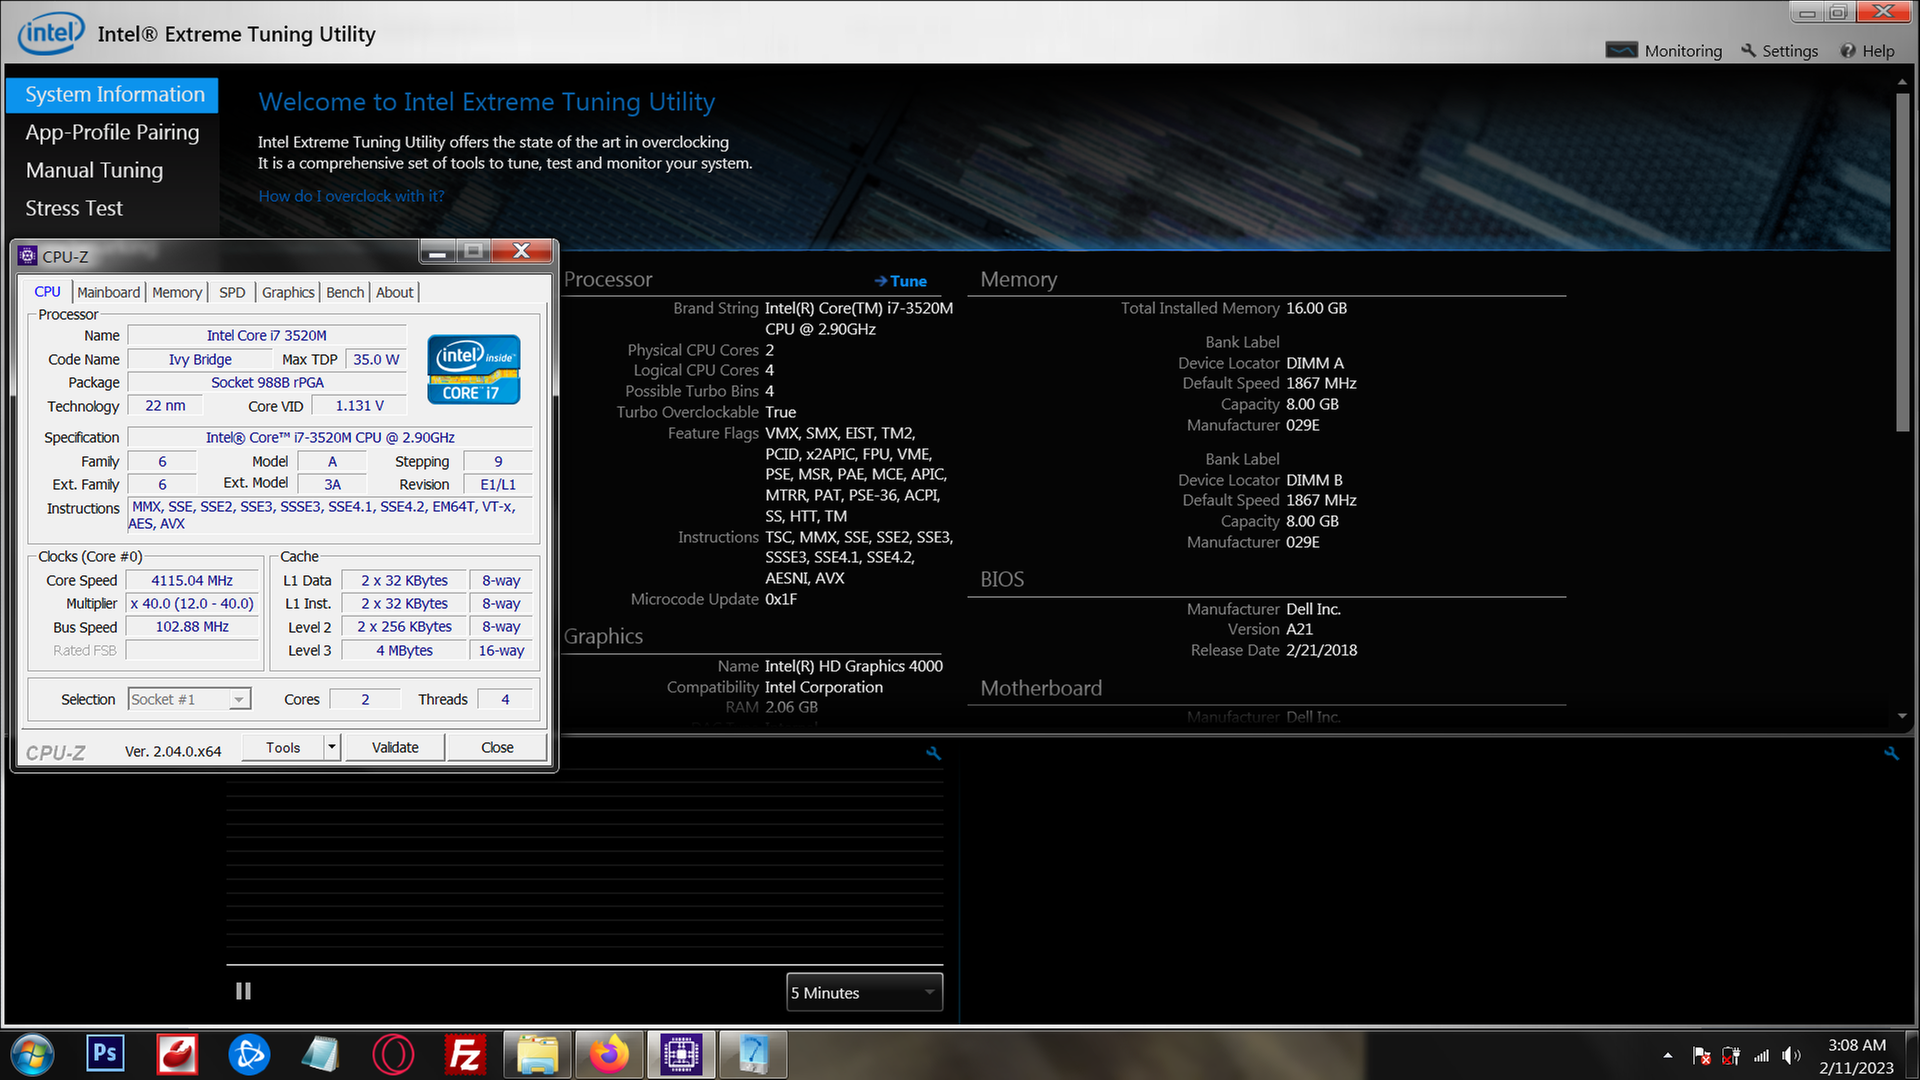The width and height of the screenshot is (1920, 1080).
Task: Launch Opera browser from taskbar
Action: point(393,1054)
